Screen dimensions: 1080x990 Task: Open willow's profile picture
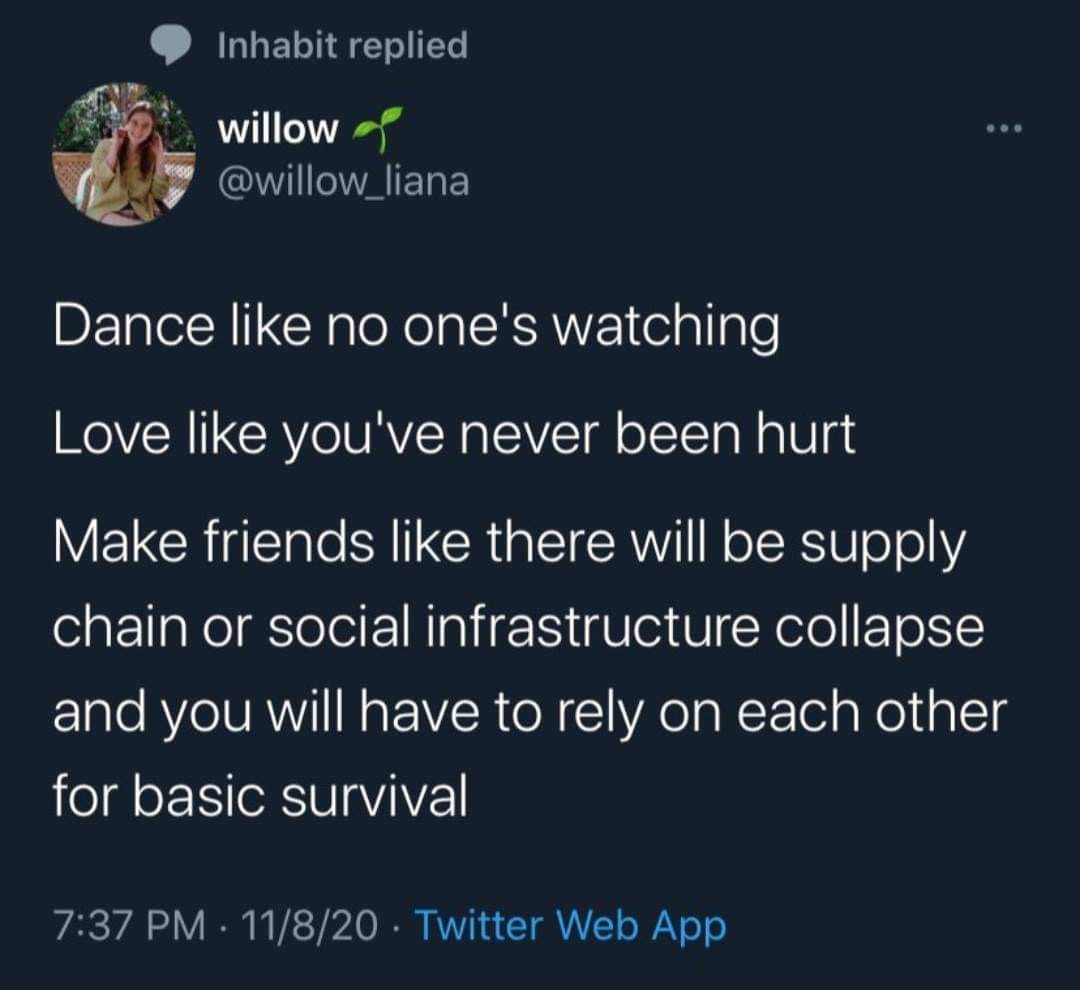pyautogui.click(x=124, y=154)
